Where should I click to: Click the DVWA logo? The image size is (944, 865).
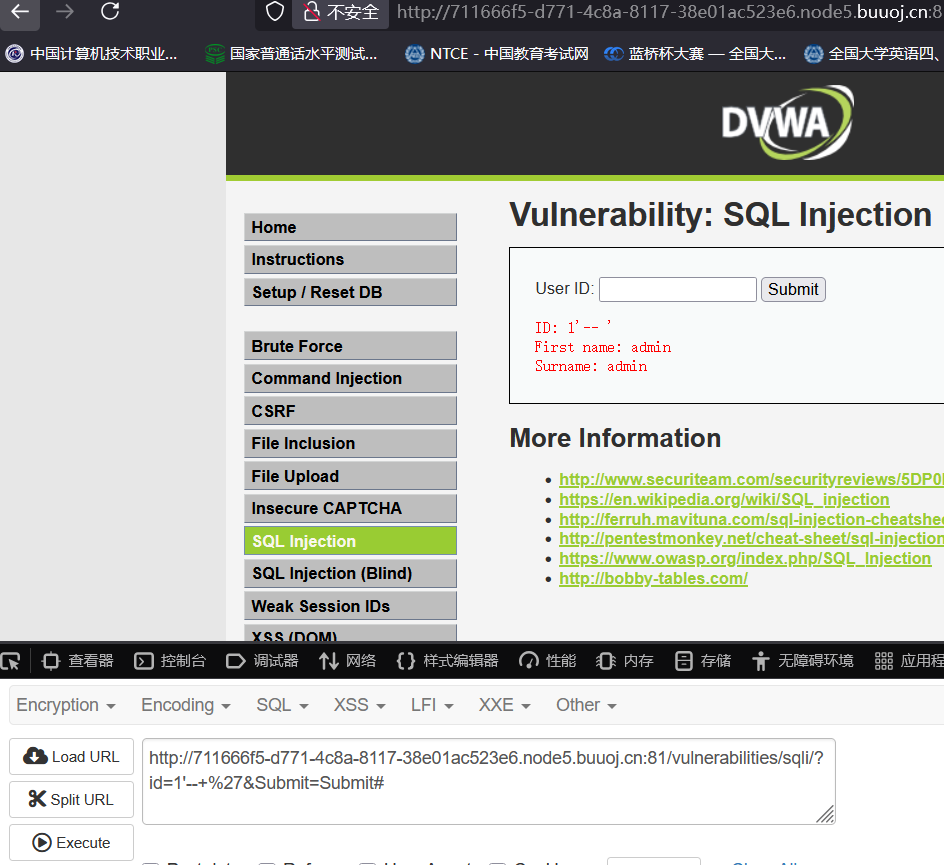787,123
